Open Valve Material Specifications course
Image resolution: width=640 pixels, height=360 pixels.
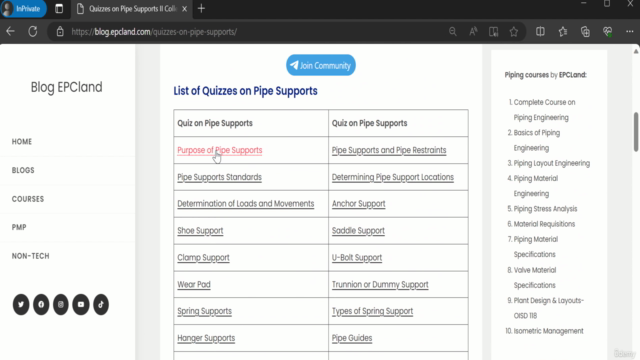535,278
